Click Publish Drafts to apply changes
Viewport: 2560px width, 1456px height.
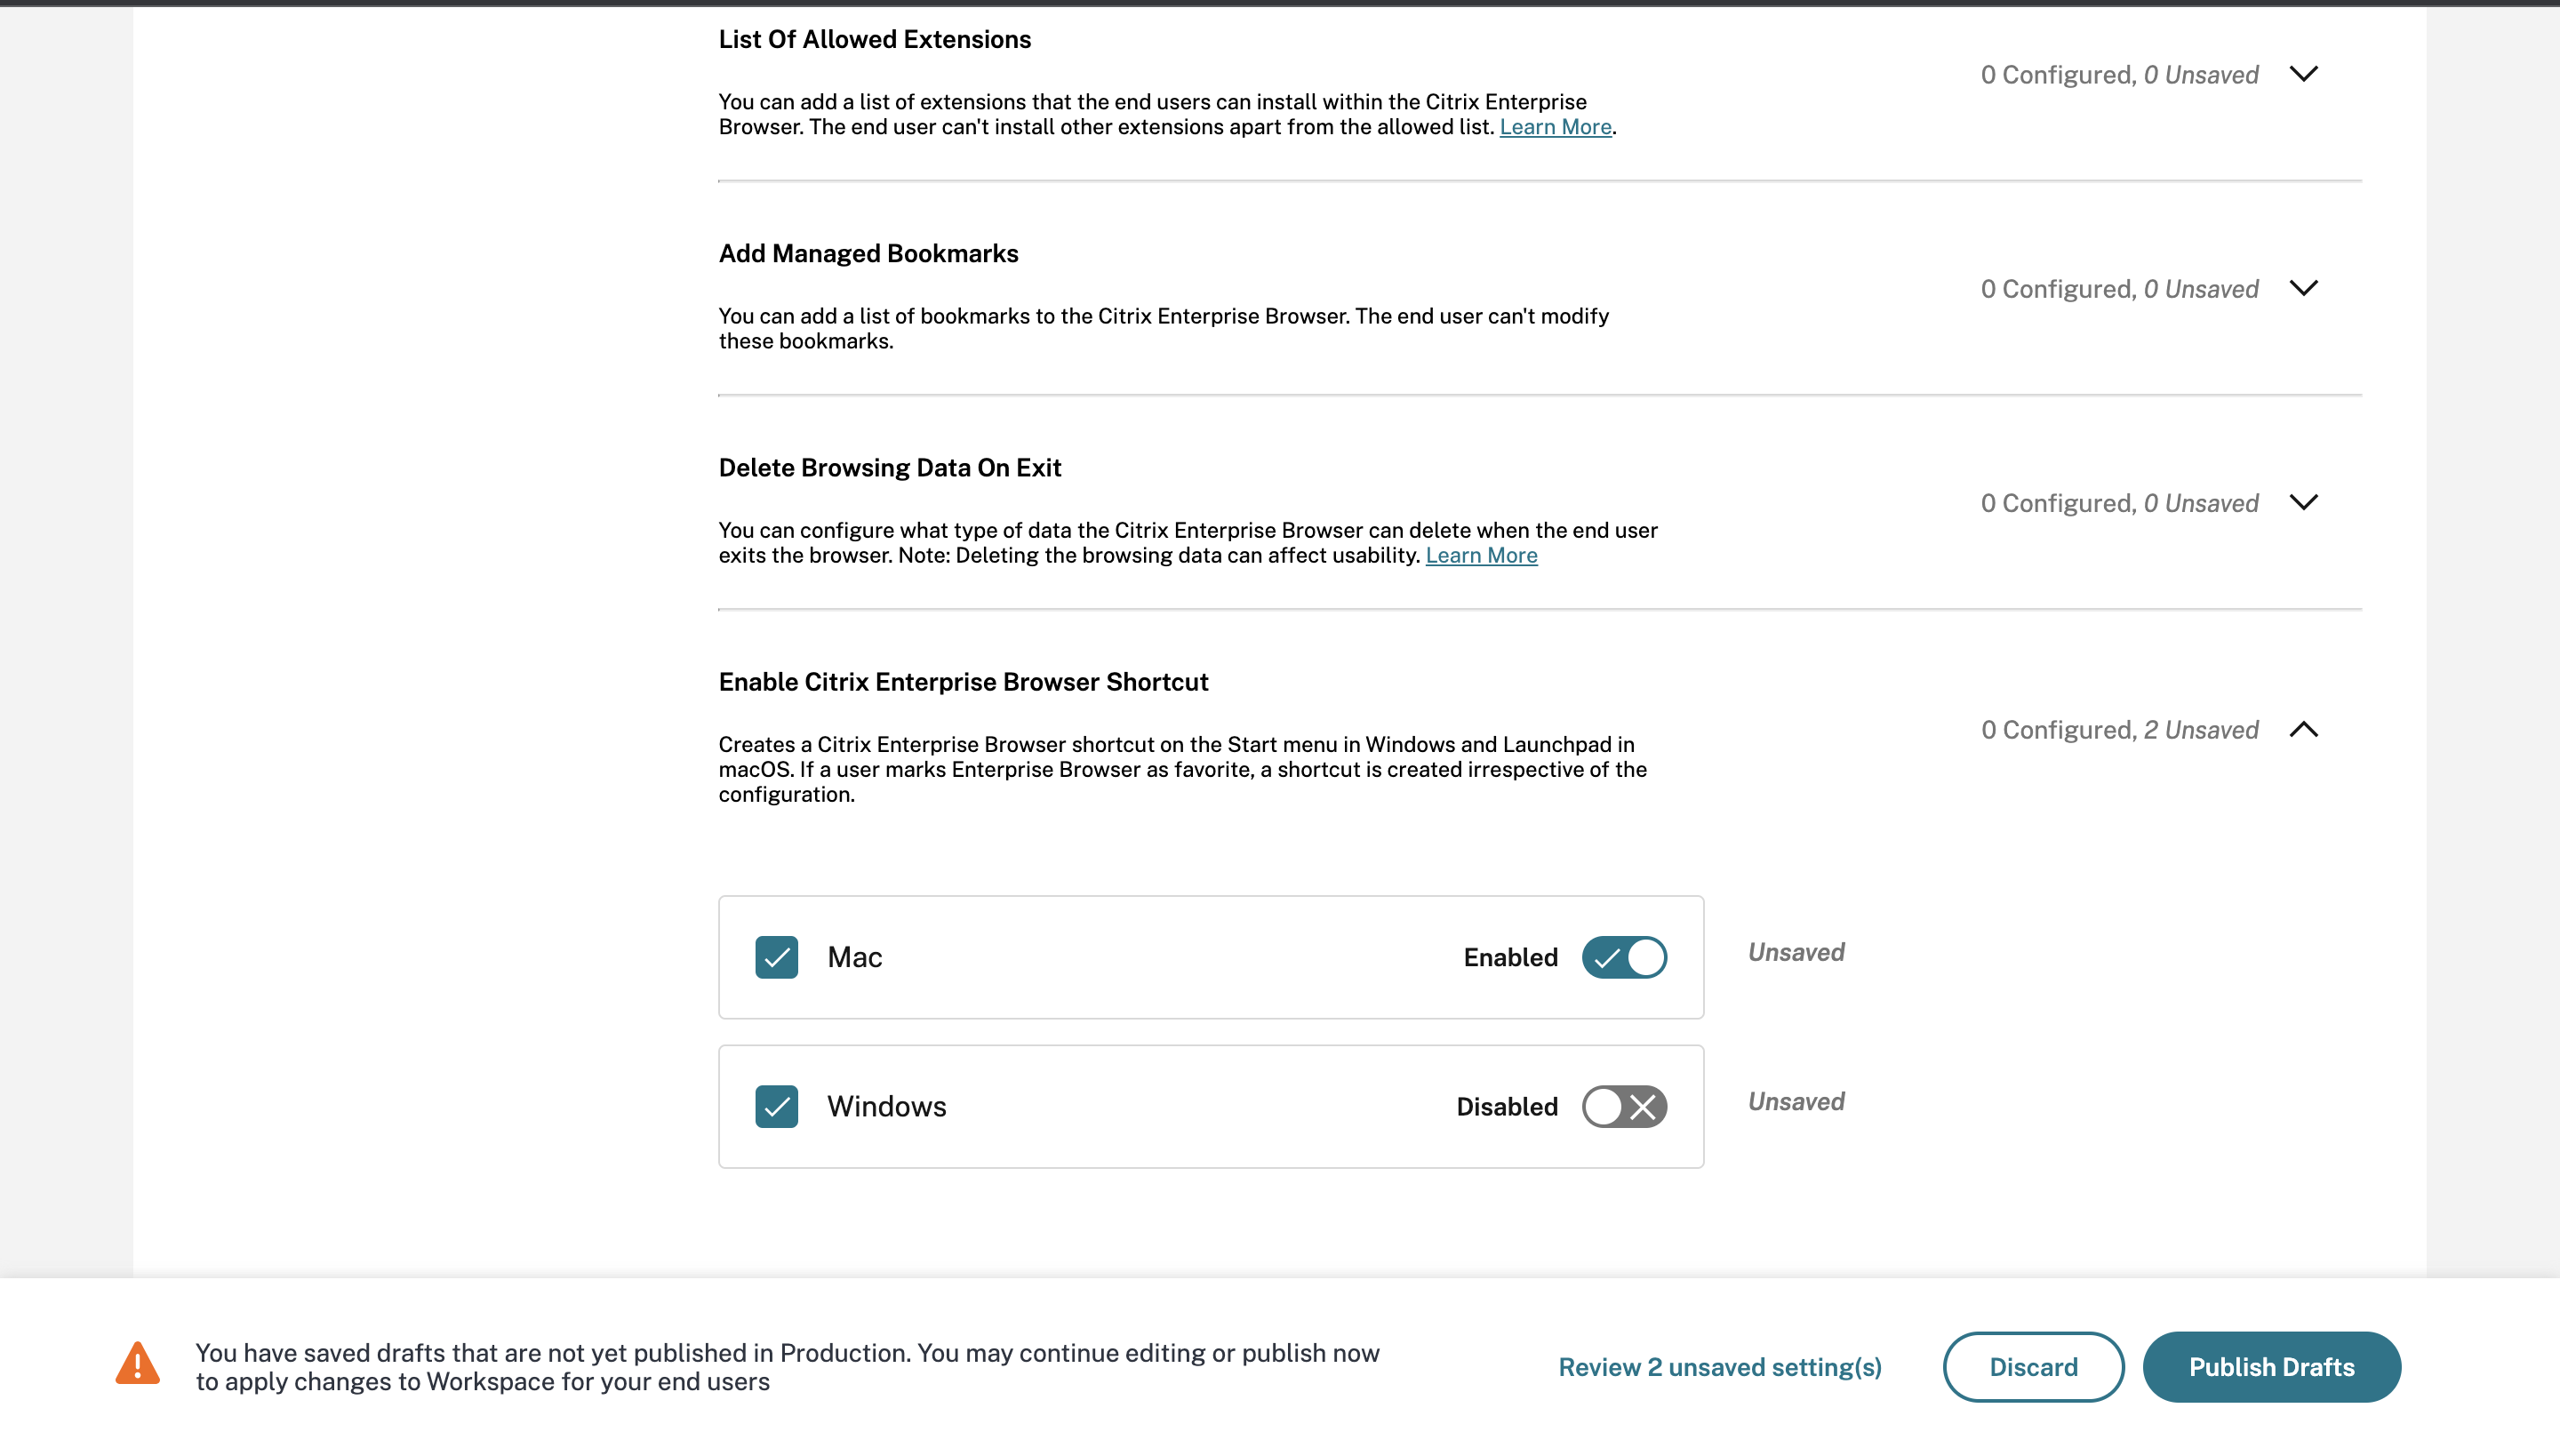click(x=2272, y=1366)
